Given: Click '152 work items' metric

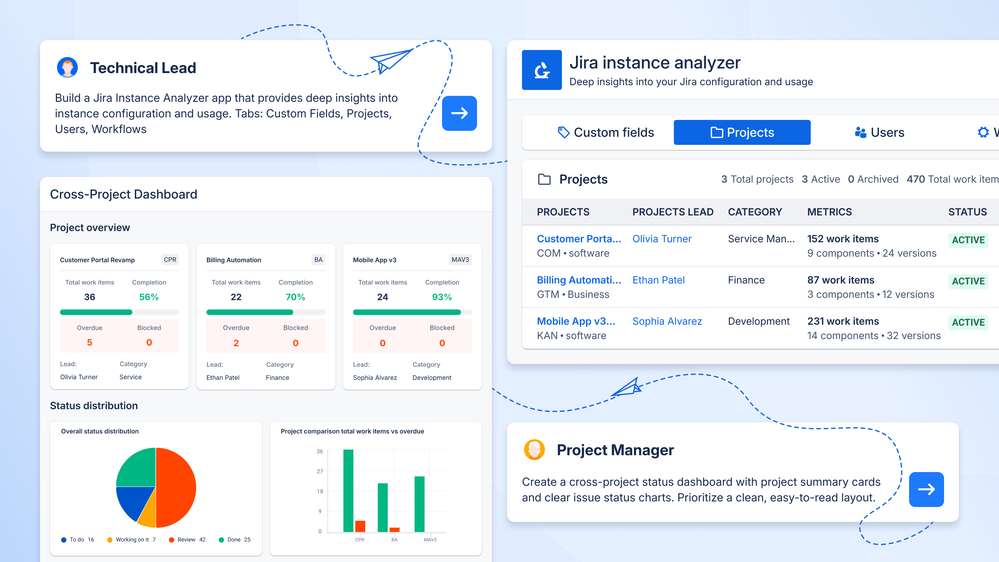Looking at the screenshot, I should pyautogui.click(x=843, y=239).
